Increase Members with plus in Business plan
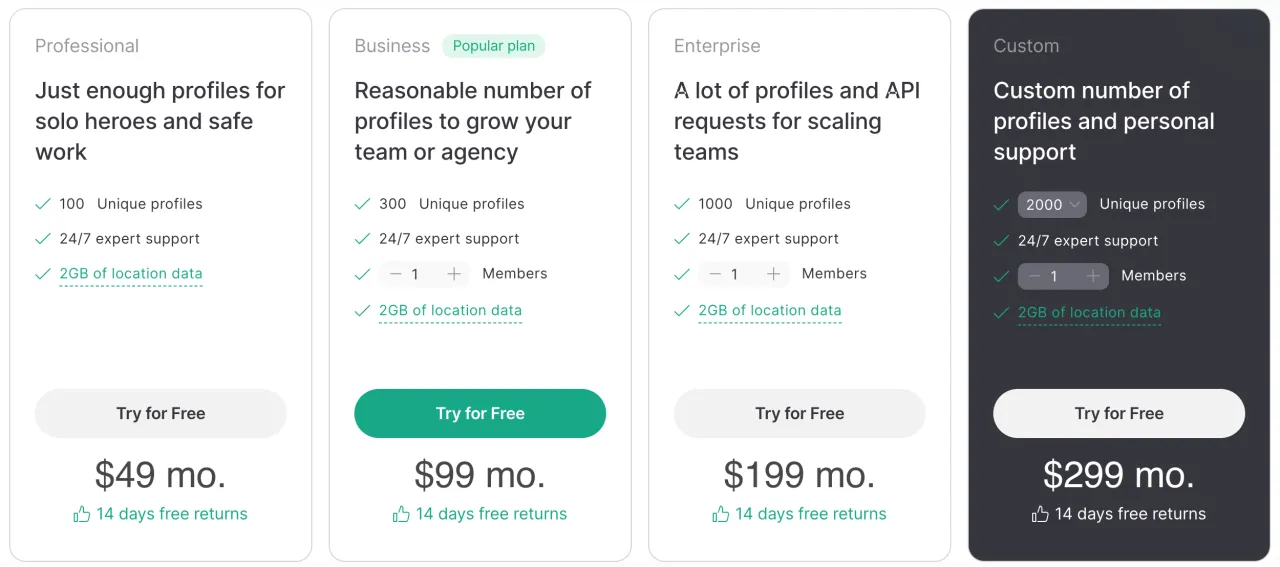Viewport: 1280px width, 567px height. (454, 274)
